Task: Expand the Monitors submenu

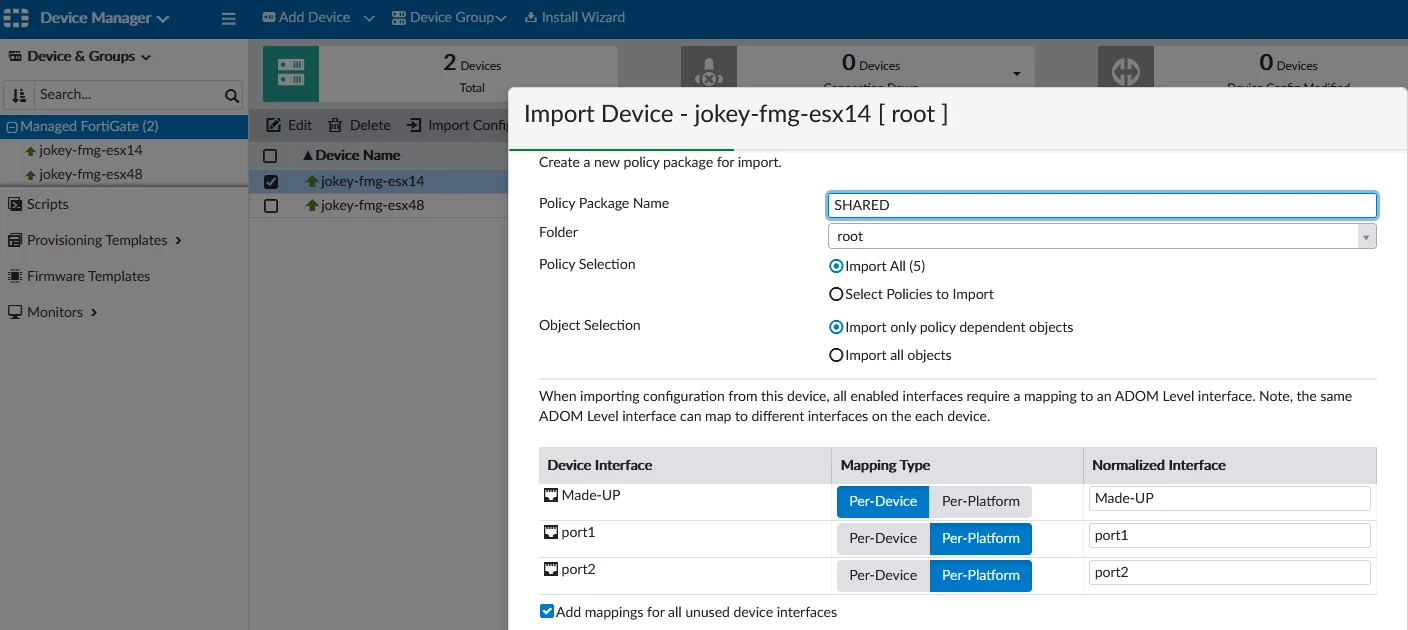Action: point(94,313)
